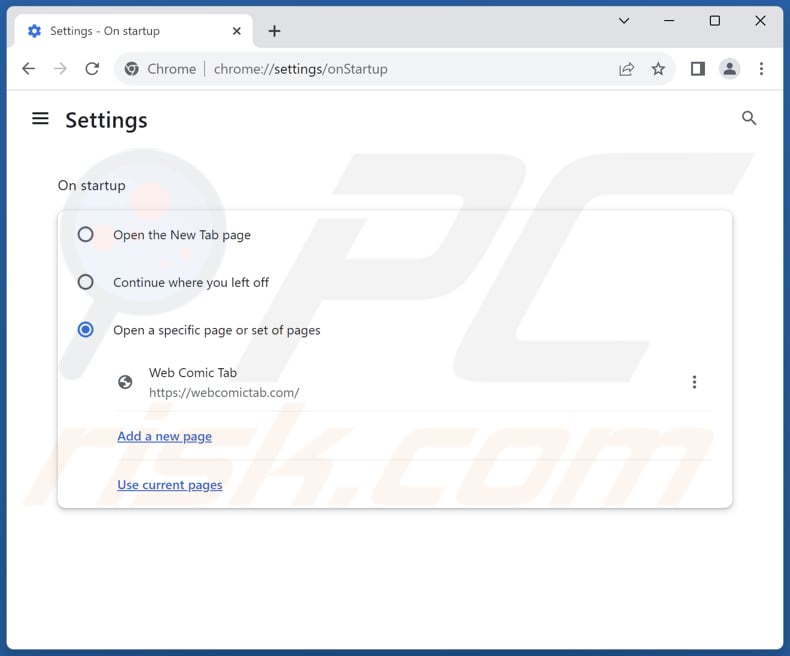Minimize the Chrome window
790x656 pixels.
point(669,21)
